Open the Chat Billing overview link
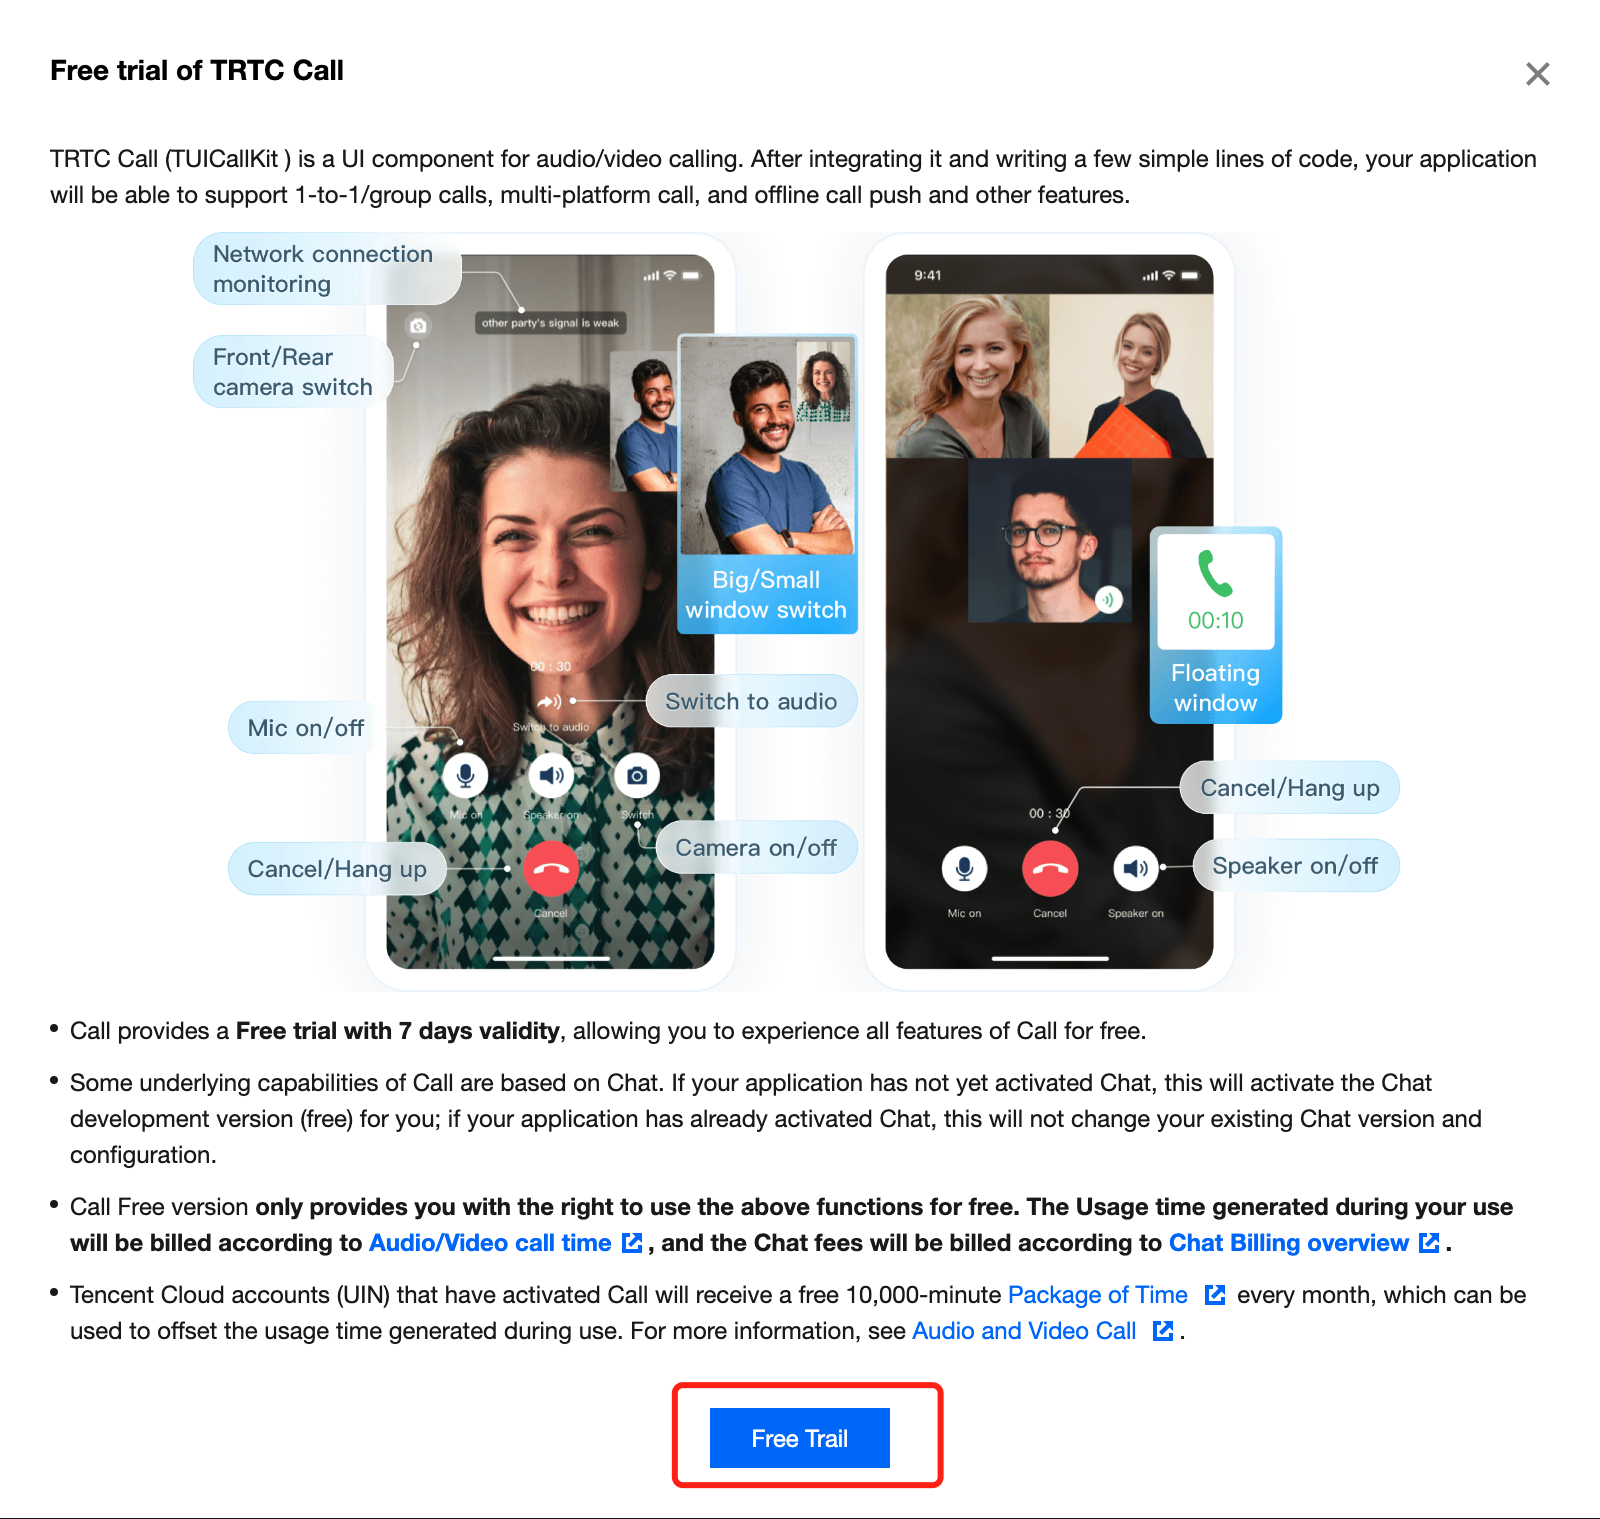The height and width of the screenshot is (1519, 1600). 1288,1243
